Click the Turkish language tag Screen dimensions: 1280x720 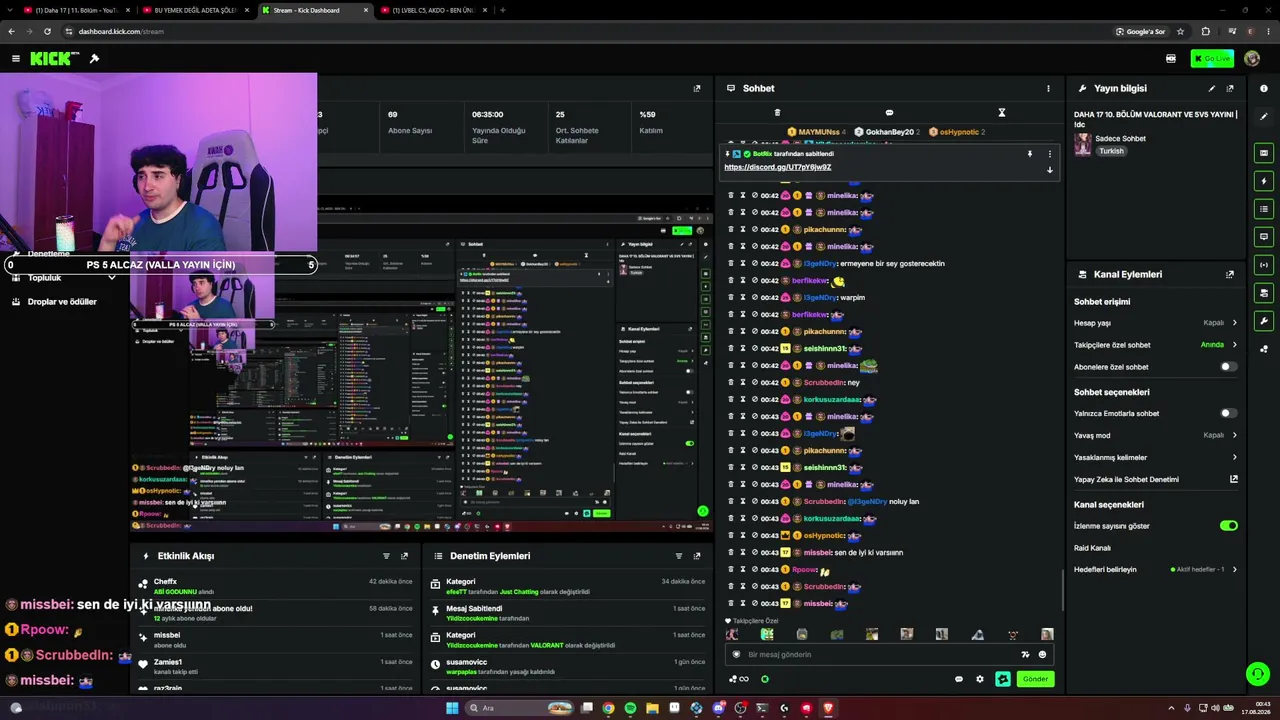[x=1111, y=151]
